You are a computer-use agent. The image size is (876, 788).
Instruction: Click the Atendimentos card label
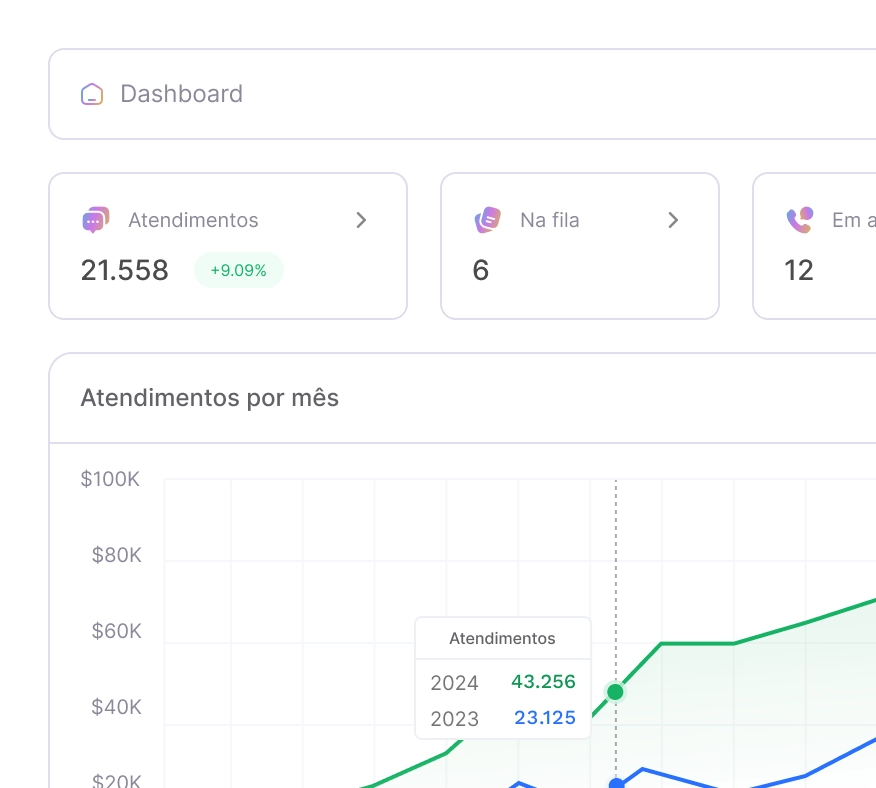(193, 220)
